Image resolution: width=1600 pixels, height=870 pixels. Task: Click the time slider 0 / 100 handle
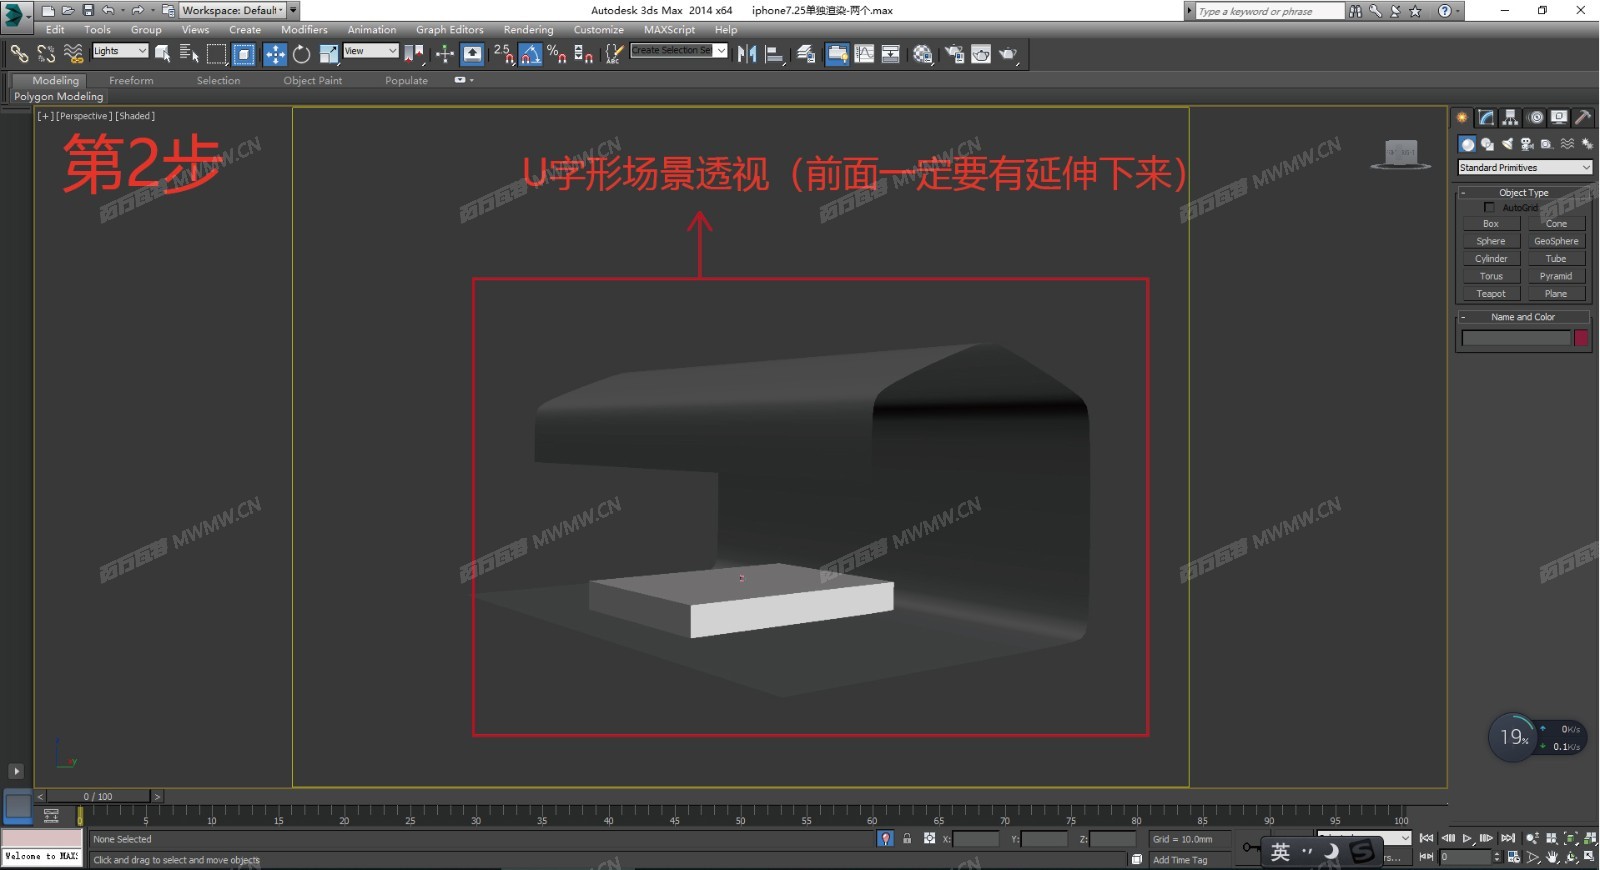click(98, 797)
